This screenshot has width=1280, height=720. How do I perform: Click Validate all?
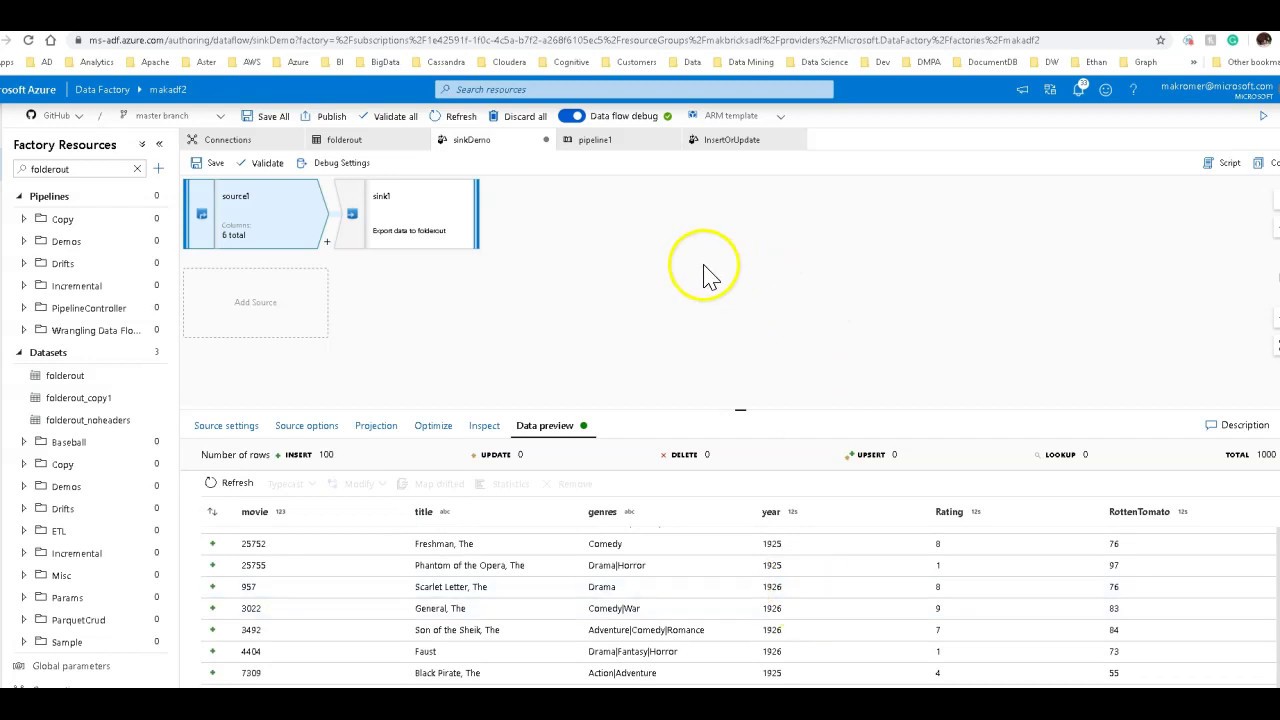pyautogui.click(x=388, y=116)
